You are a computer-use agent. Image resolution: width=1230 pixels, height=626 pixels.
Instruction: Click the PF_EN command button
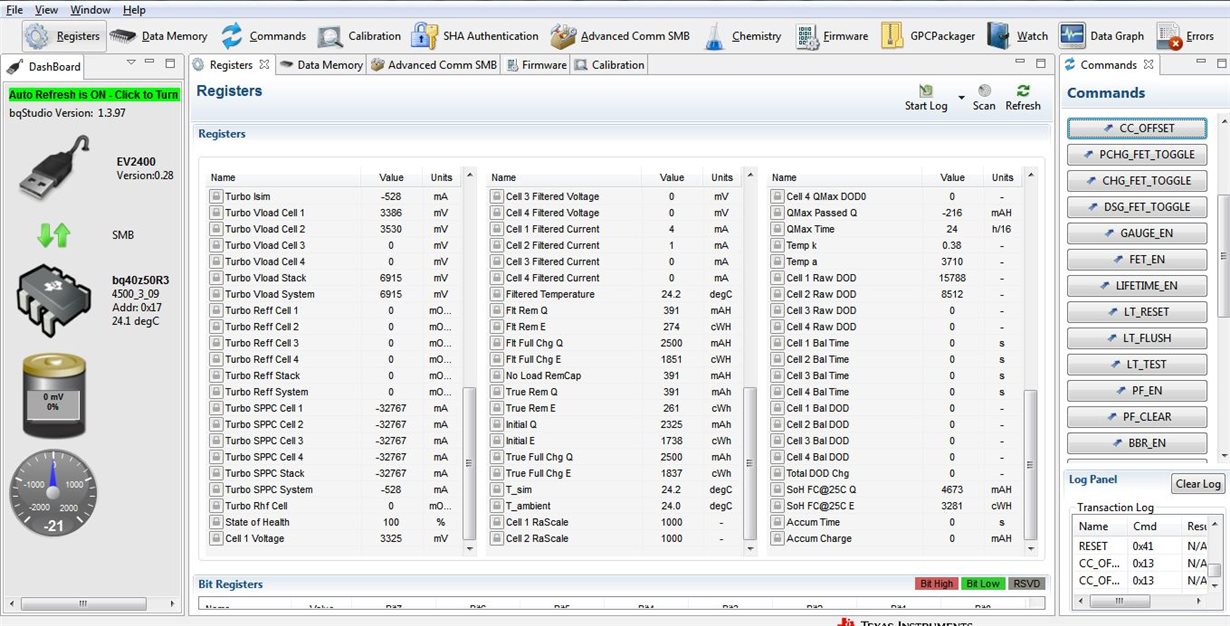tap(1137, 391)
